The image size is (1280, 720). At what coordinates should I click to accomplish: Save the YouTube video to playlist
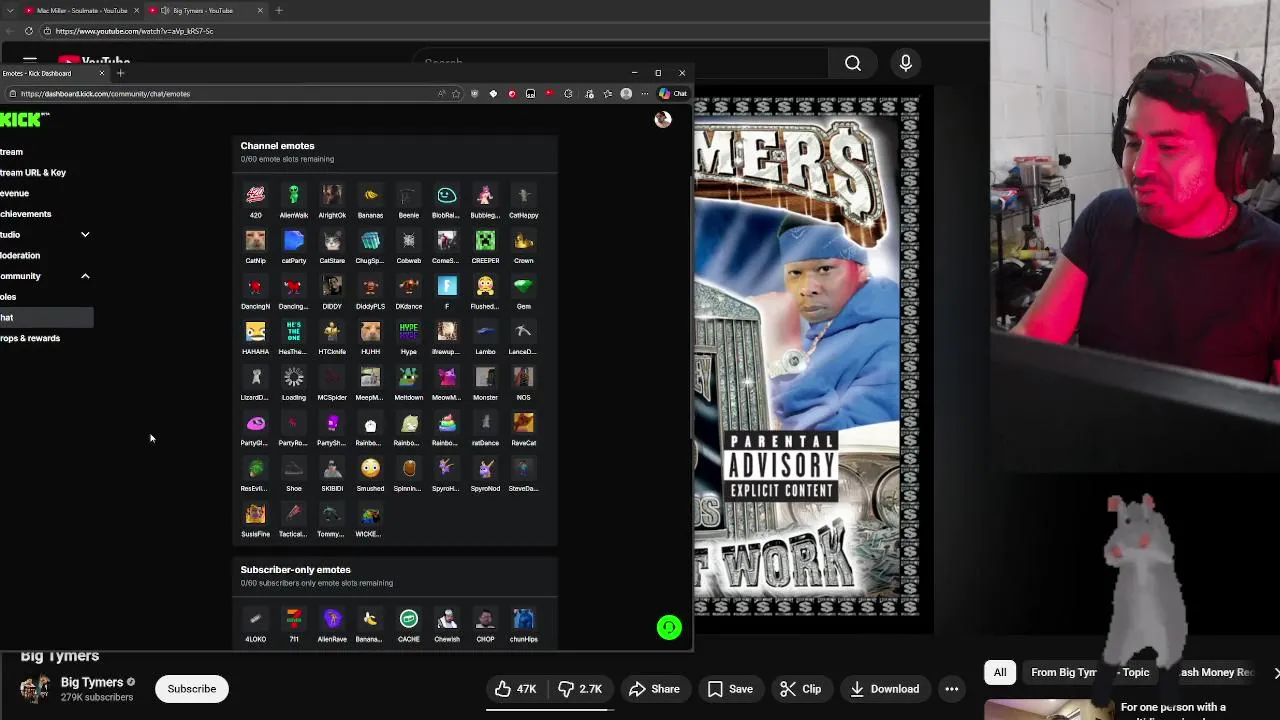pyautogui.click(x=730, y=689)
